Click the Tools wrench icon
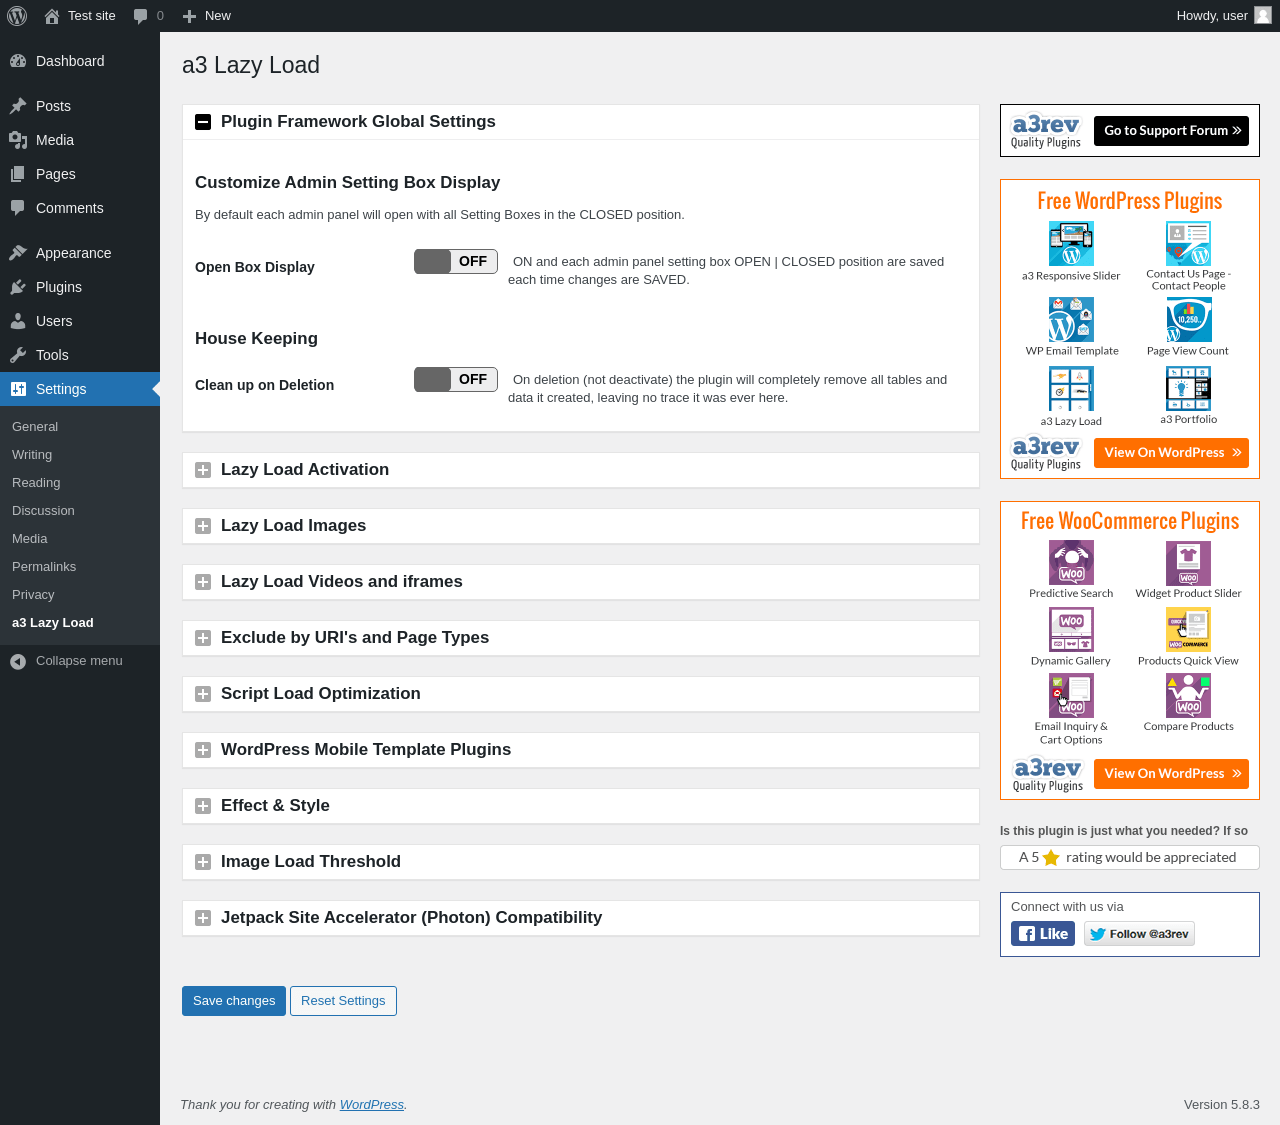This screenshot has height=1125, width=1280. 18,355
